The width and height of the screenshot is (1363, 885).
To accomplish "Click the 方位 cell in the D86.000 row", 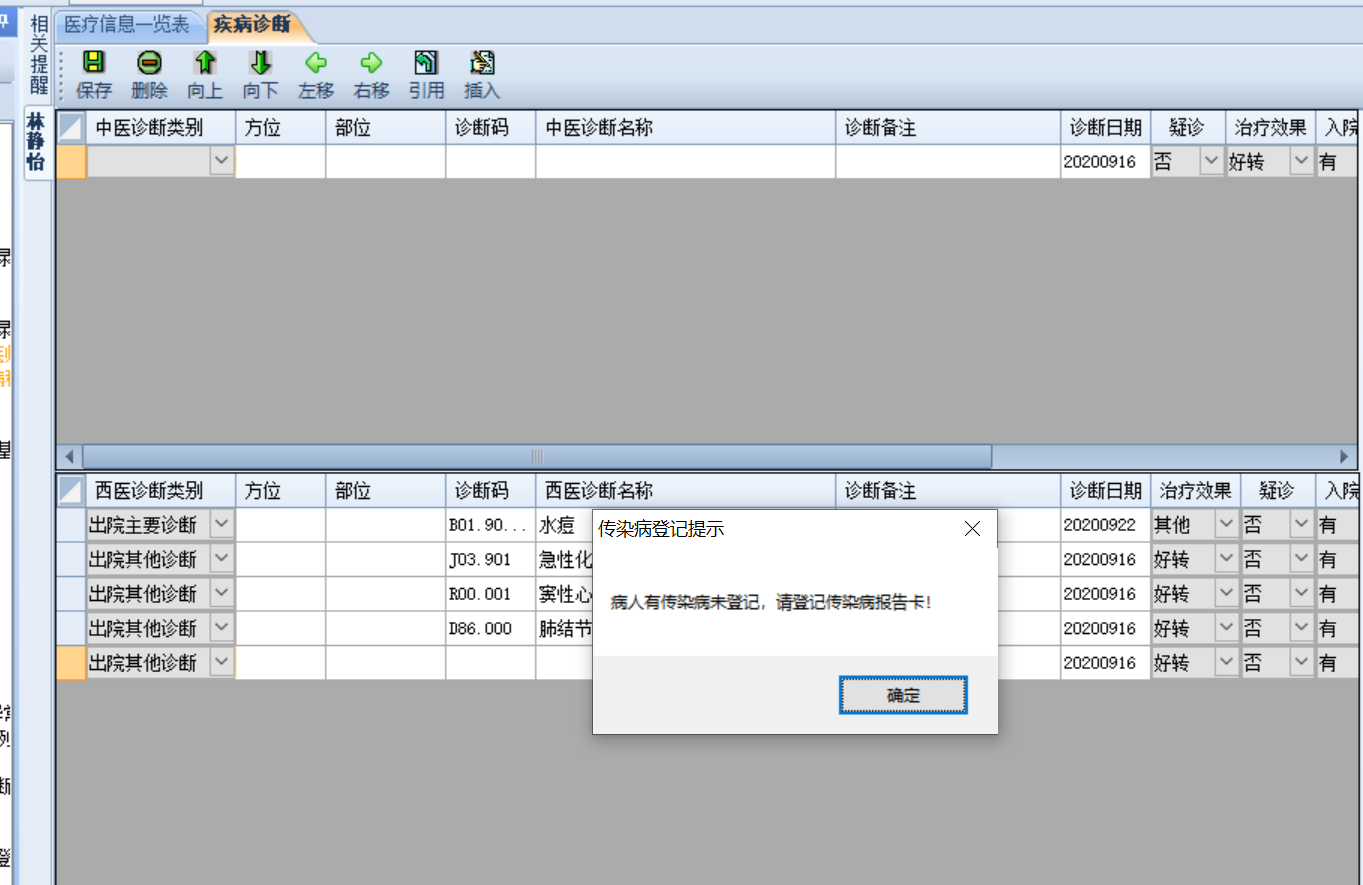I will [281, 628].
